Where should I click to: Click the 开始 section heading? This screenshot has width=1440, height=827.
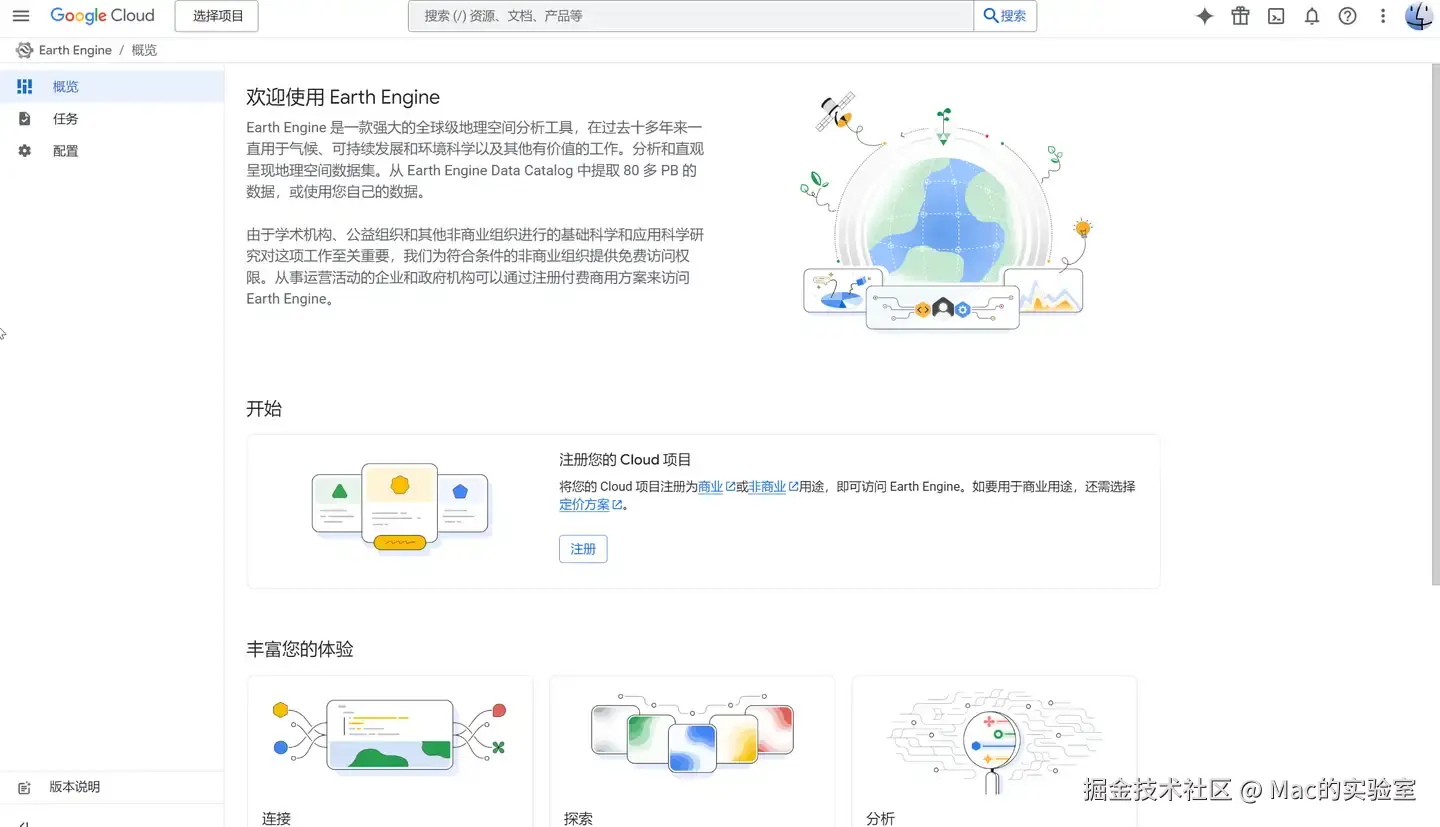[x=264, y=409]
